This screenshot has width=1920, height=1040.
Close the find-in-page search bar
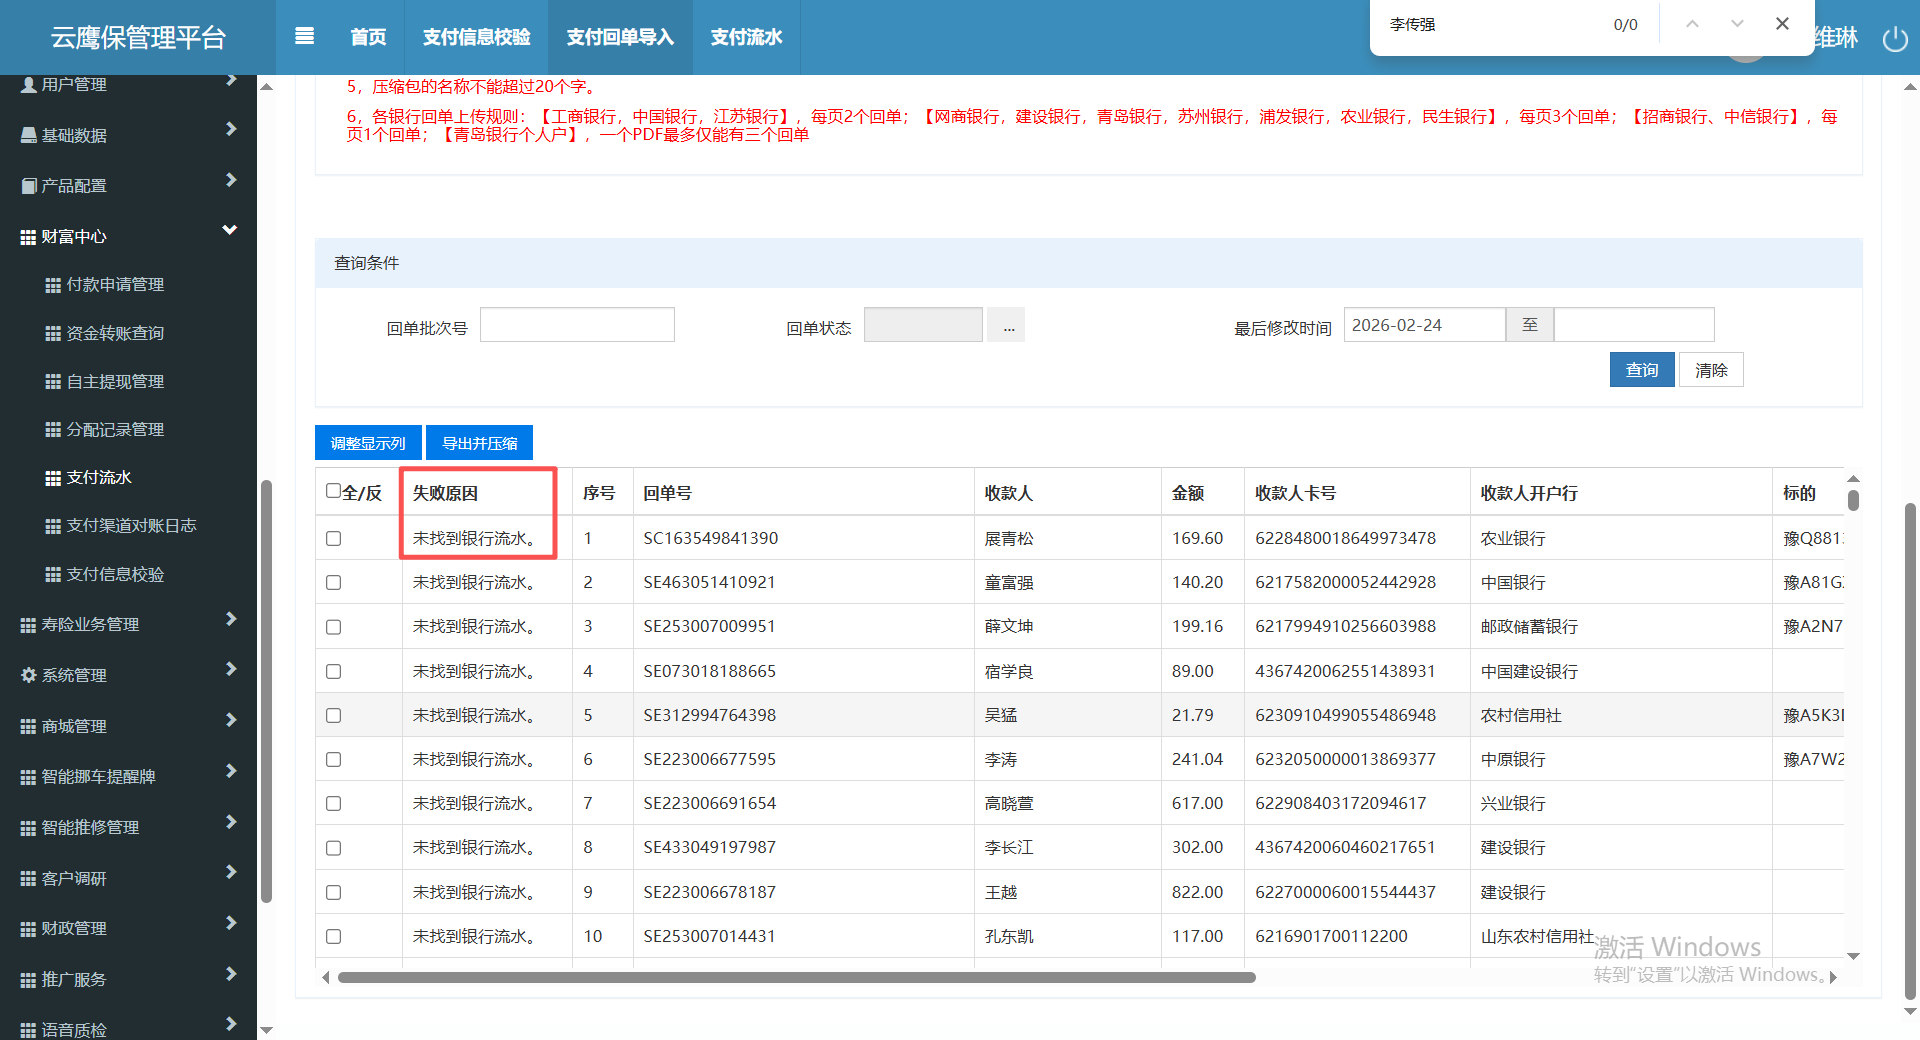point(1782,24)
